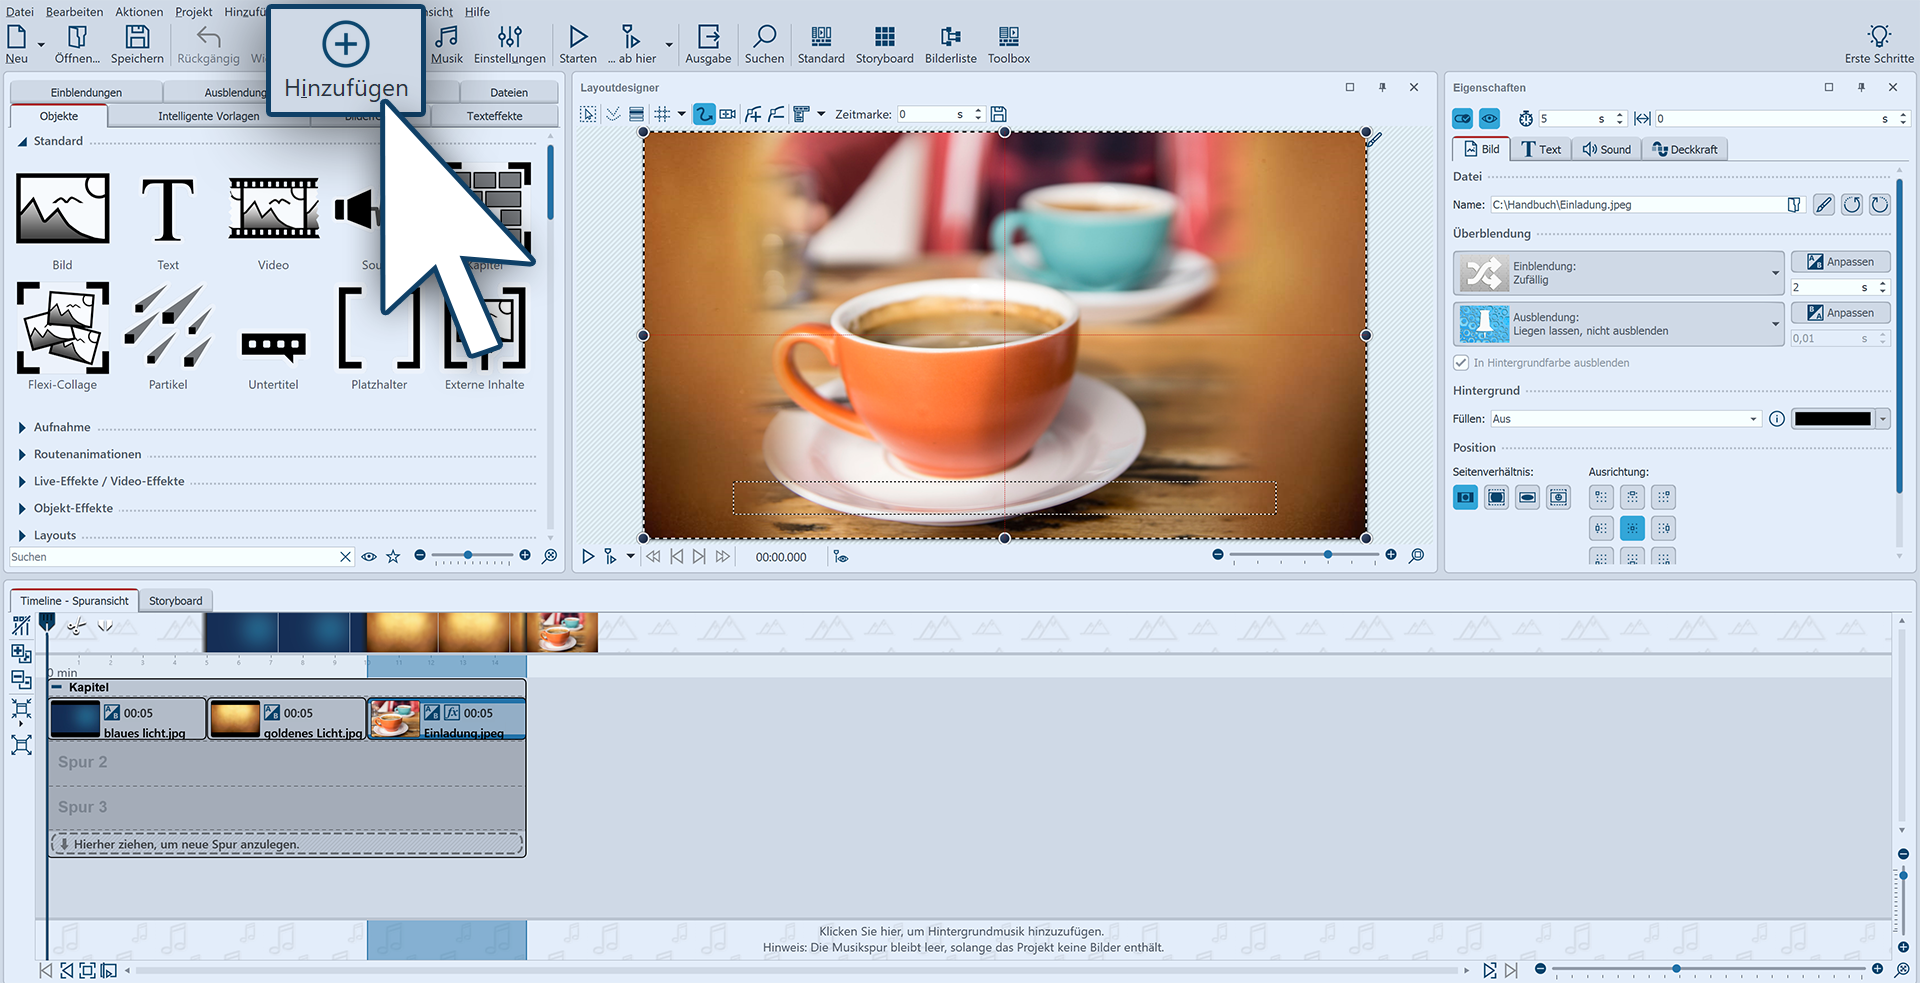Screen dimensions: 1920x983
Task: Toggle favorites star in object search bar
Action: click(x=393, y=557)
